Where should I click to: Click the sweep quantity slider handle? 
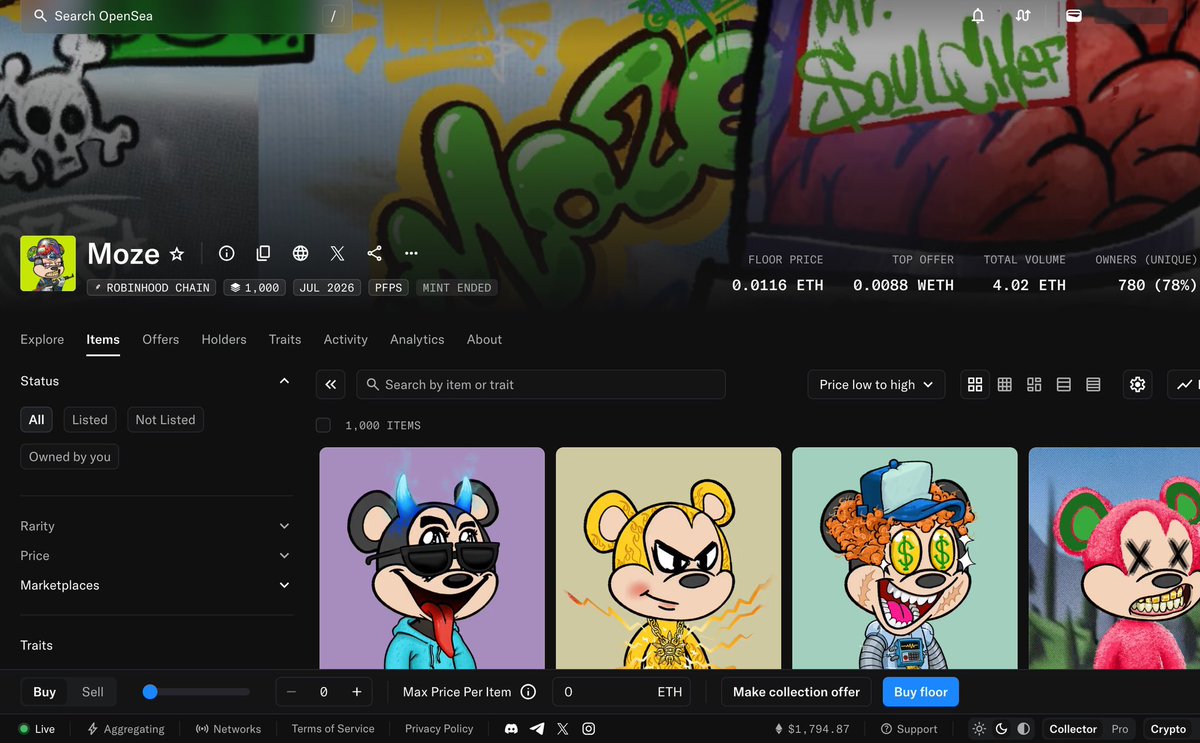point(150,692)
